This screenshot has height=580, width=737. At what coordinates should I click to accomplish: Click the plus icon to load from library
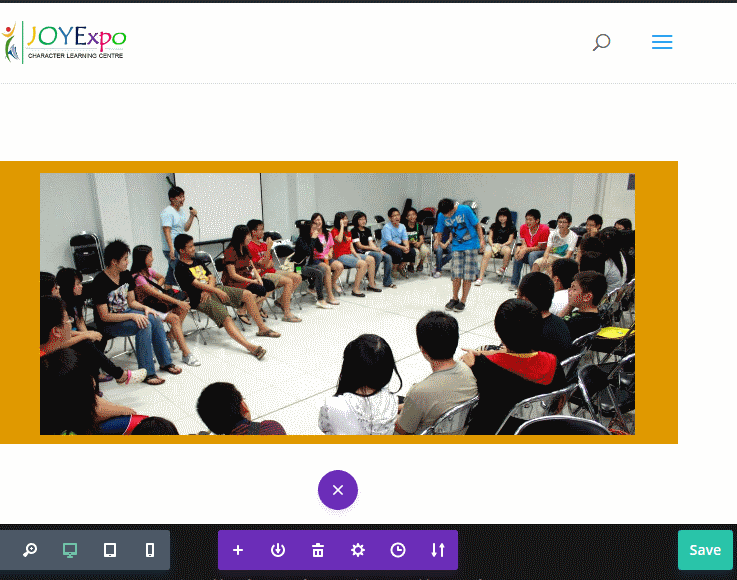tap(238, 550)
